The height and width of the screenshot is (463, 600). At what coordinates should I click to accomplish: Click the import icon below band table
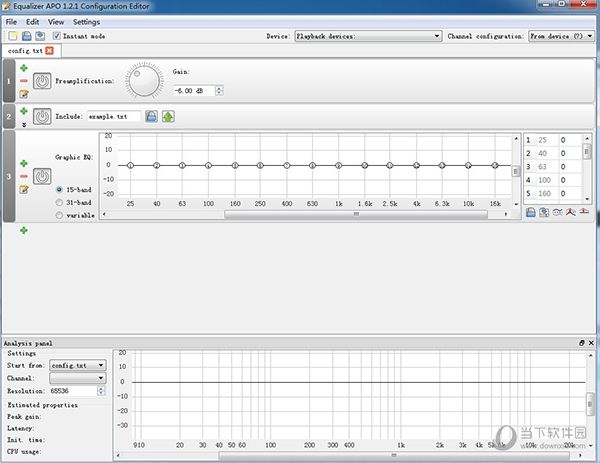544,212
